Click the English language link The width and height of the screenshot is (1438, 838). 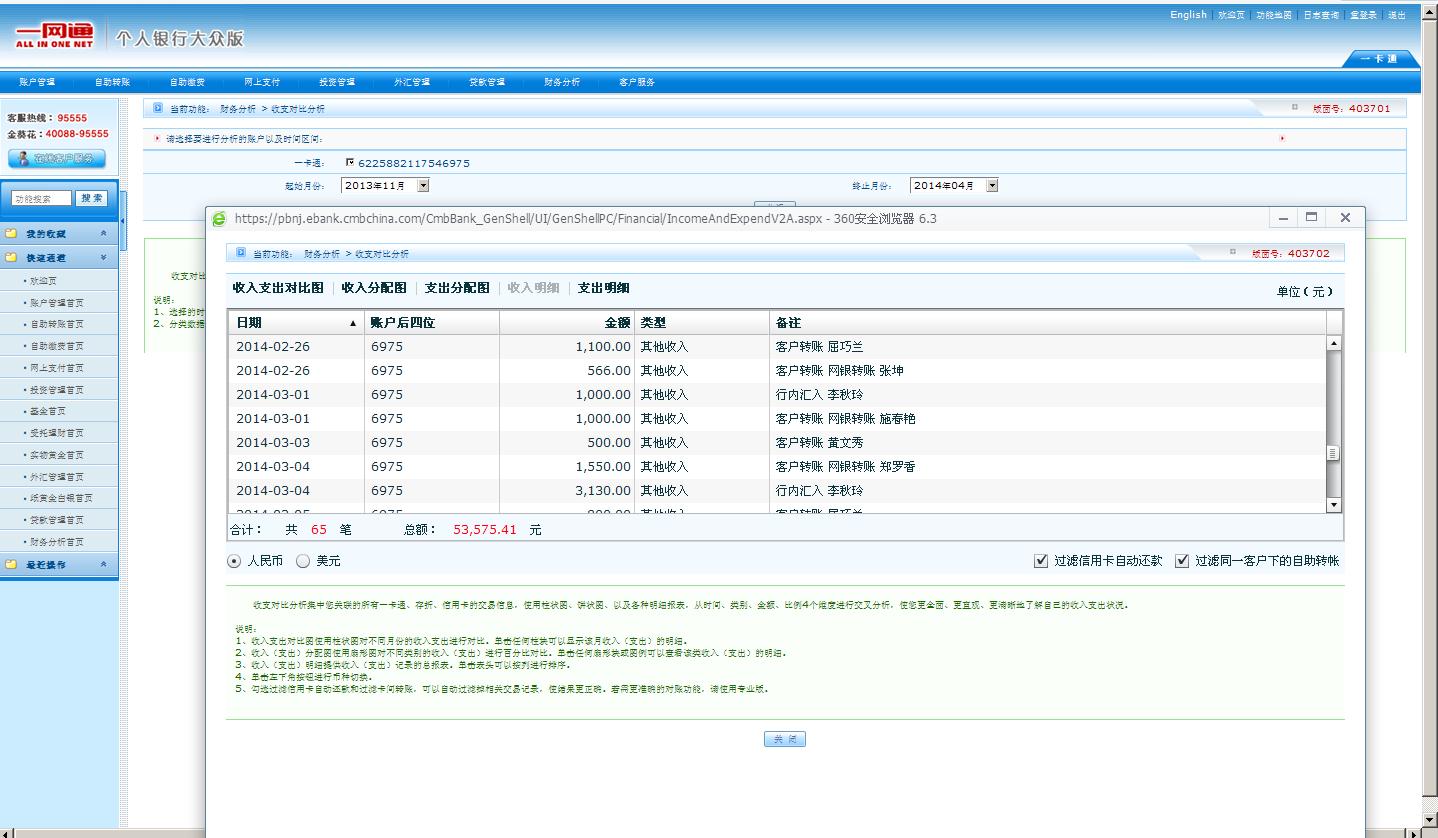(x=1188, y=15)
